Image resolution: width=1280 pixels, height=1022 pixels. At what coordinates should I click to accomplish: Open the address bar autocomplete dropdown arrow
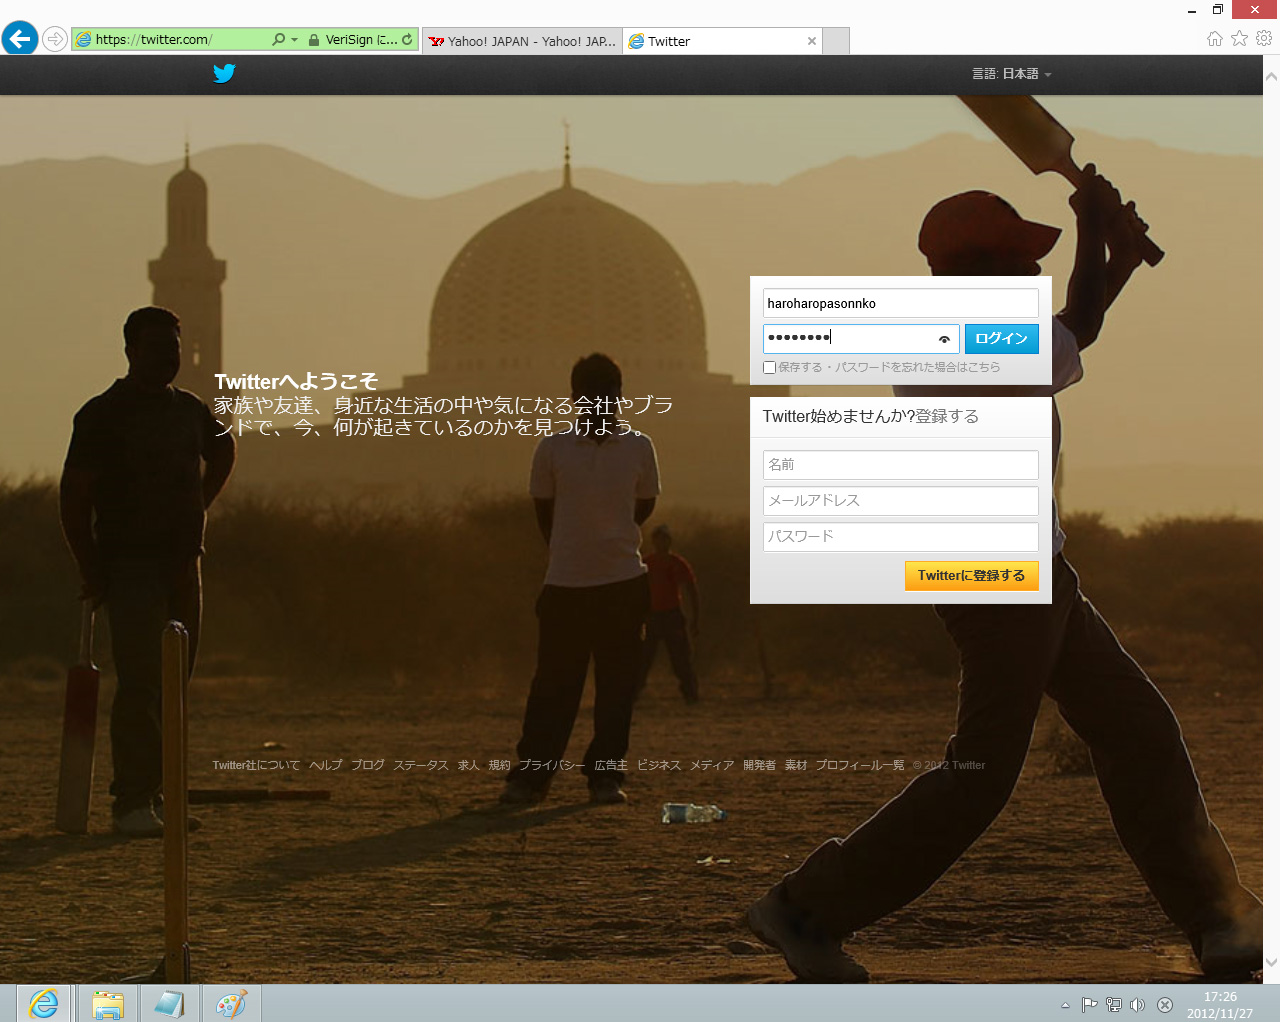pyautogui.click(x=294, y=40)
